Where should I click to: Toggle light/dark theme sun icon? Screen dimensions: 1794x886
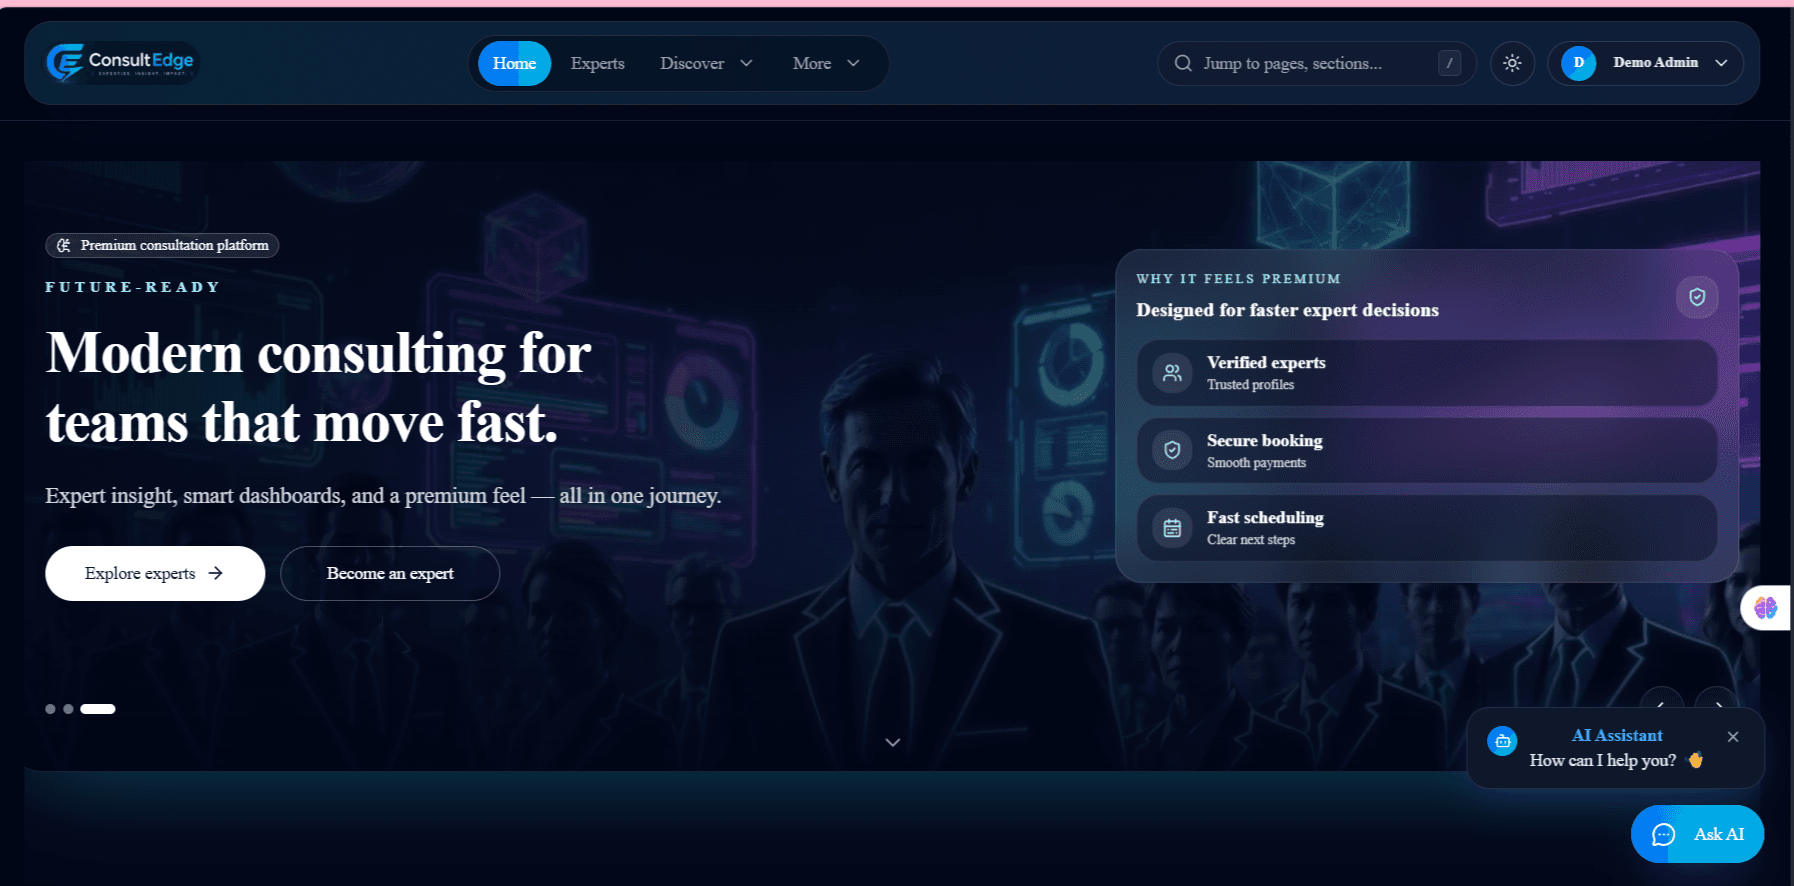coord(1512,63)
